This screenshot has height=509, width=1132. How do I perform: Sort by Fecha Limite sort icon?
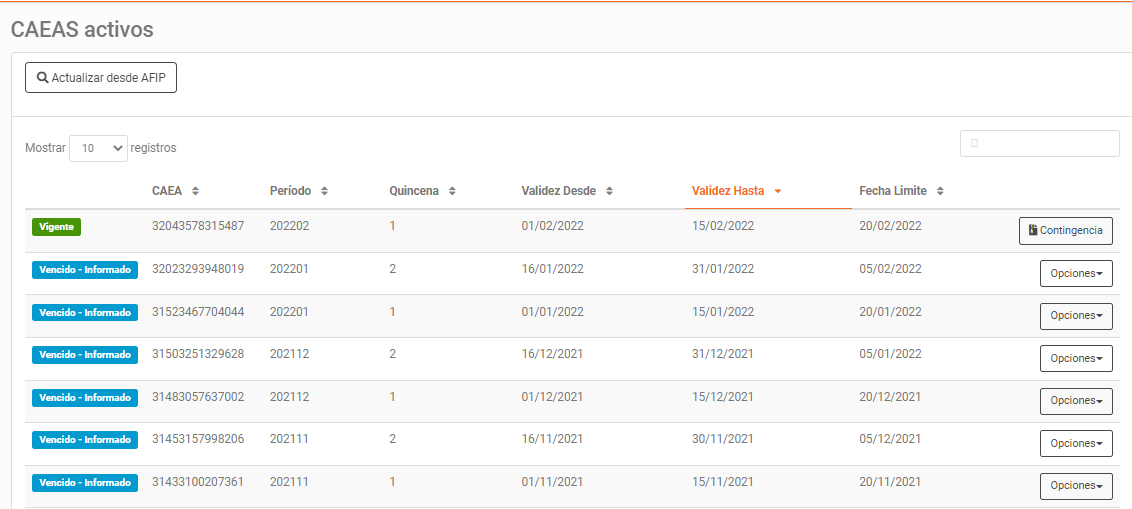(x=940, y=191)
